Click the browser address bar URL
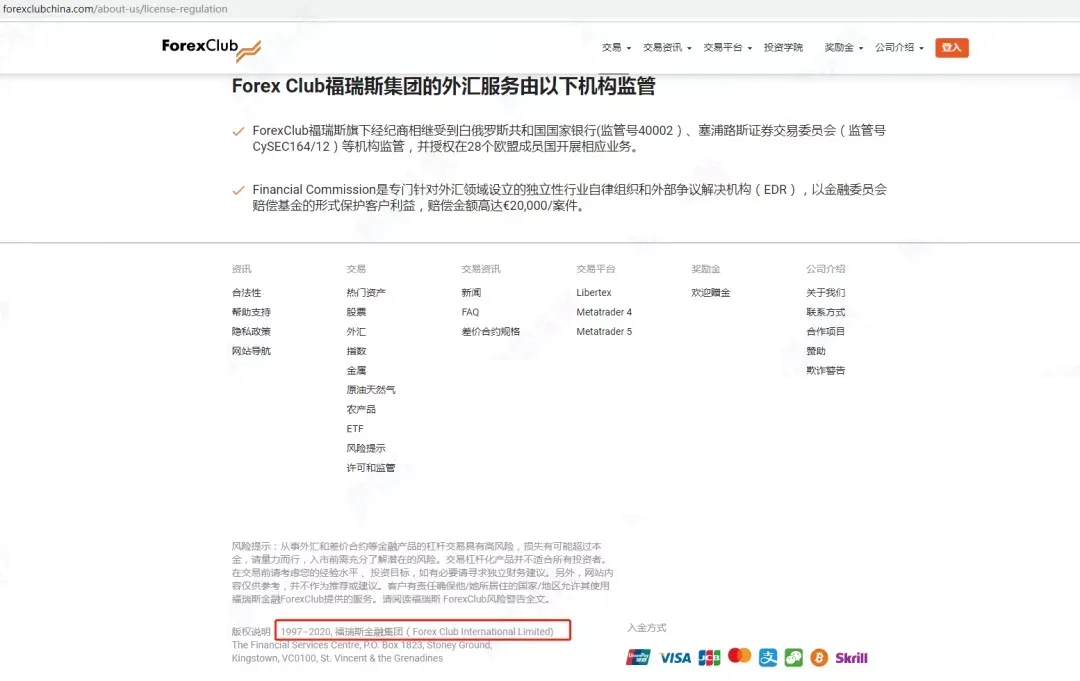1080x681 pixels. (115, 9)
